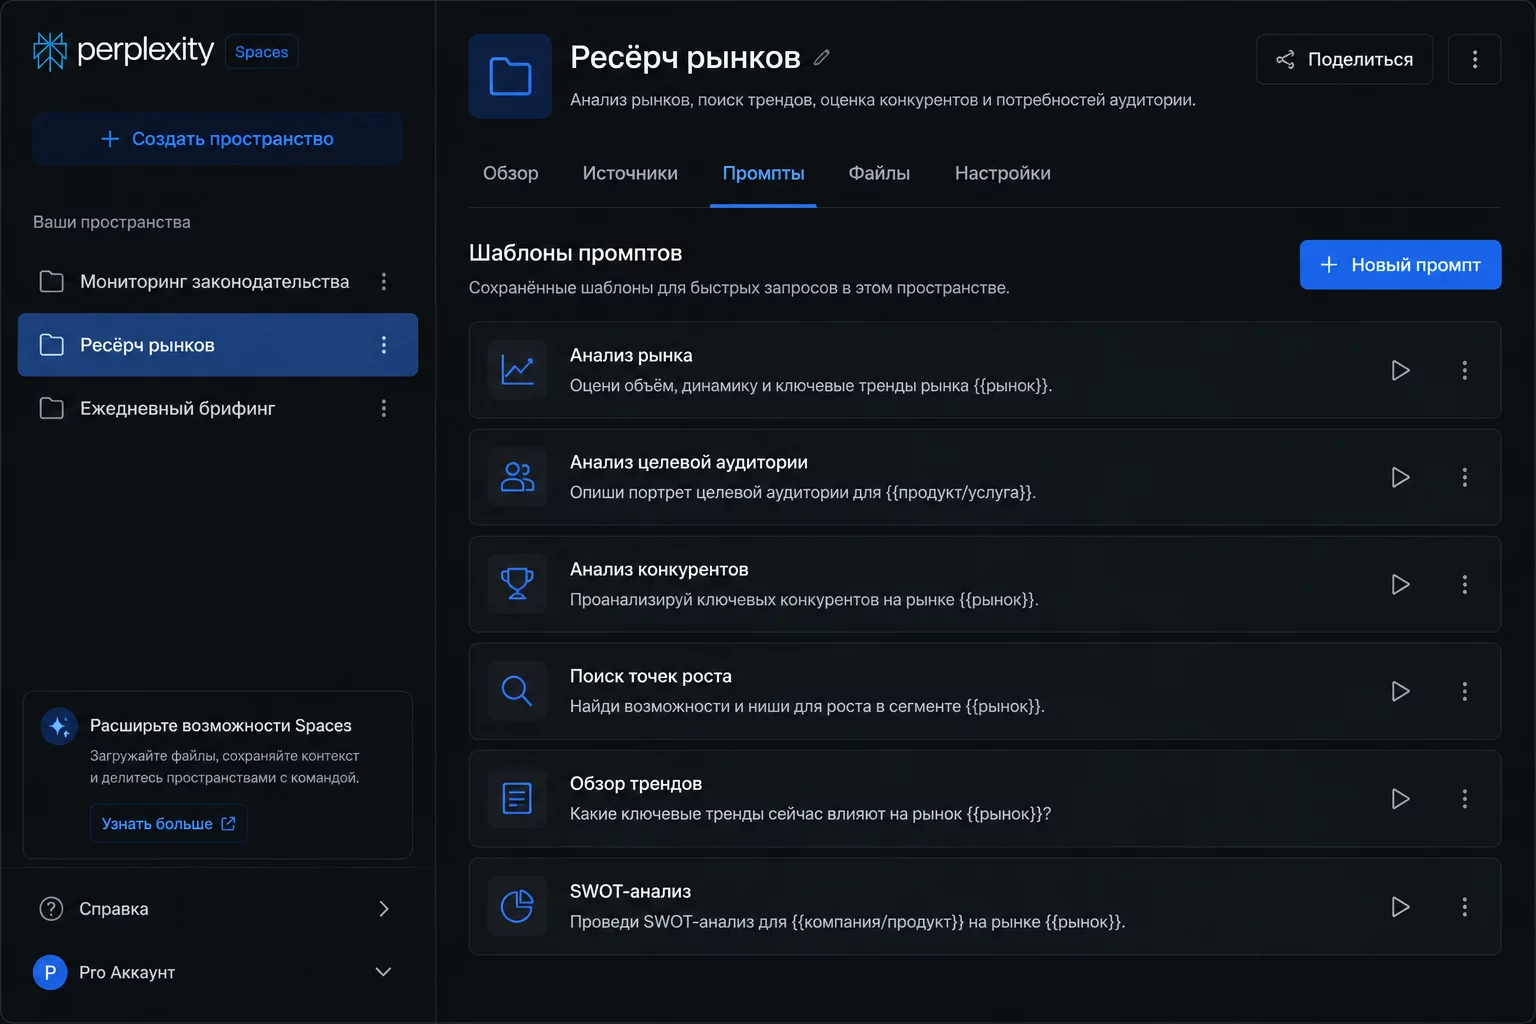
Task: Click chart icon of Анализ рынка
Action: 517,370
